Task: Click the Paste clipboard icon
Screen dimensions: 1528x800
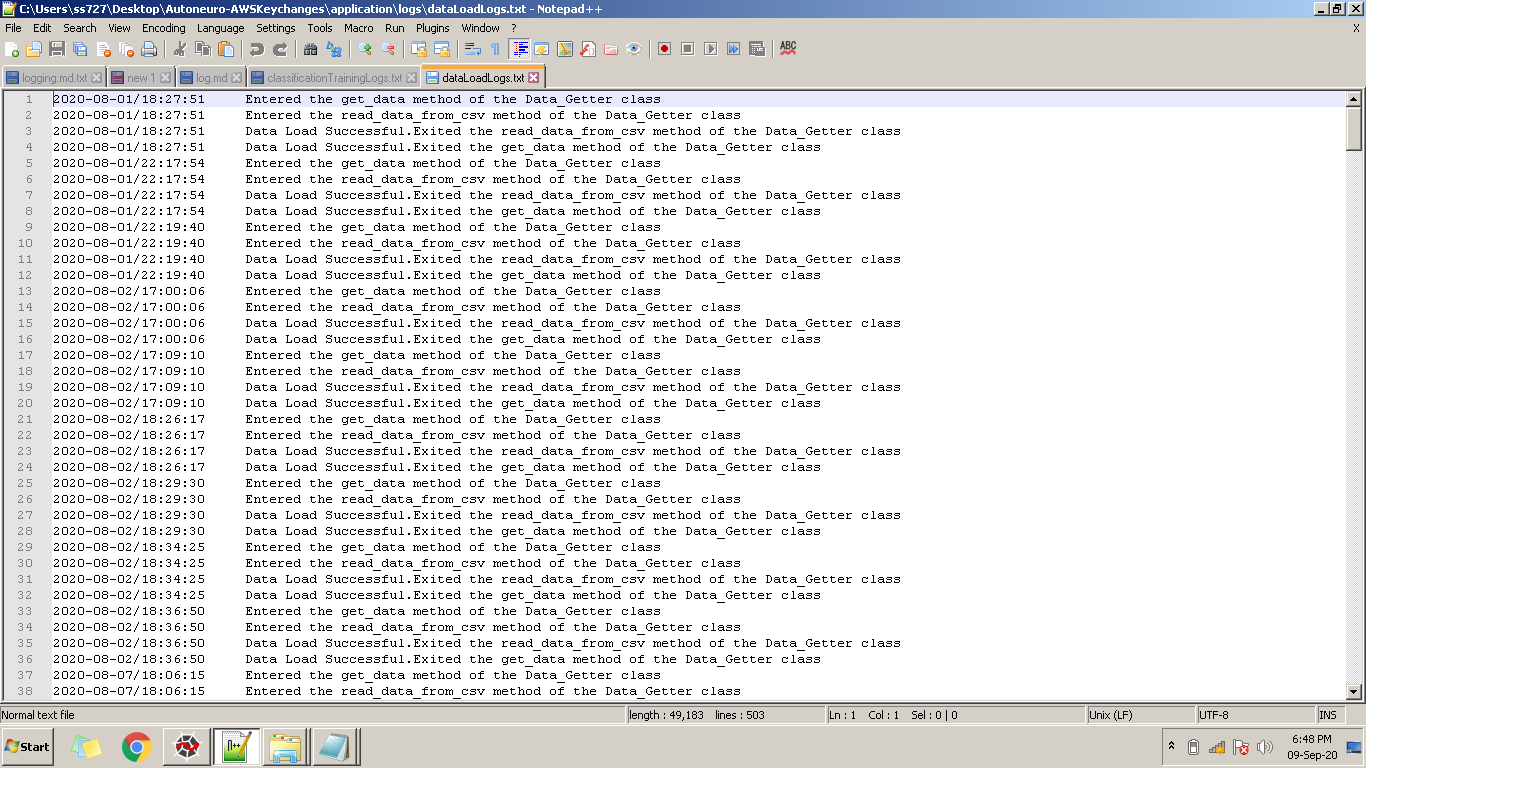Action: pos(226,48)
